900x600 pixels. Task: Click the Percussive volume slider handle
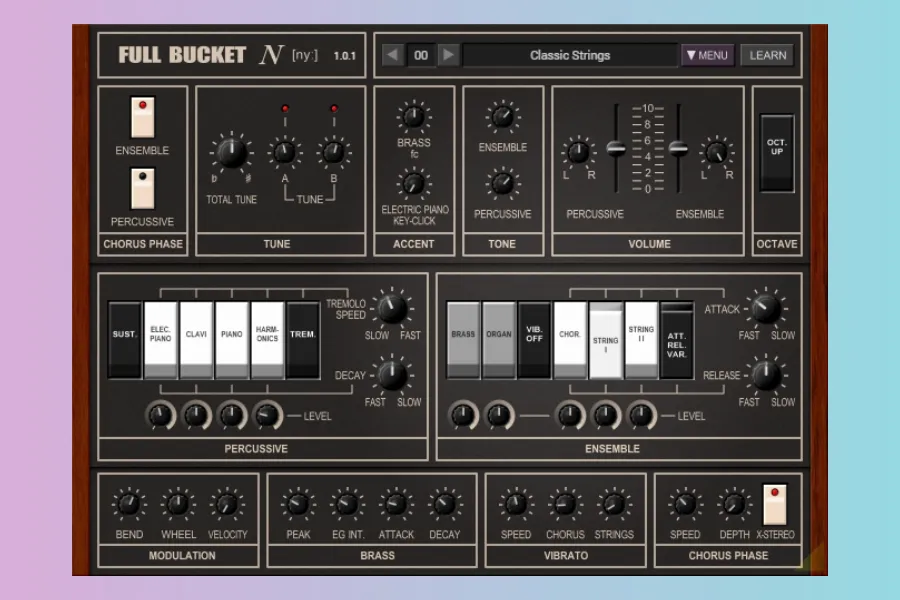pos(616,148)
